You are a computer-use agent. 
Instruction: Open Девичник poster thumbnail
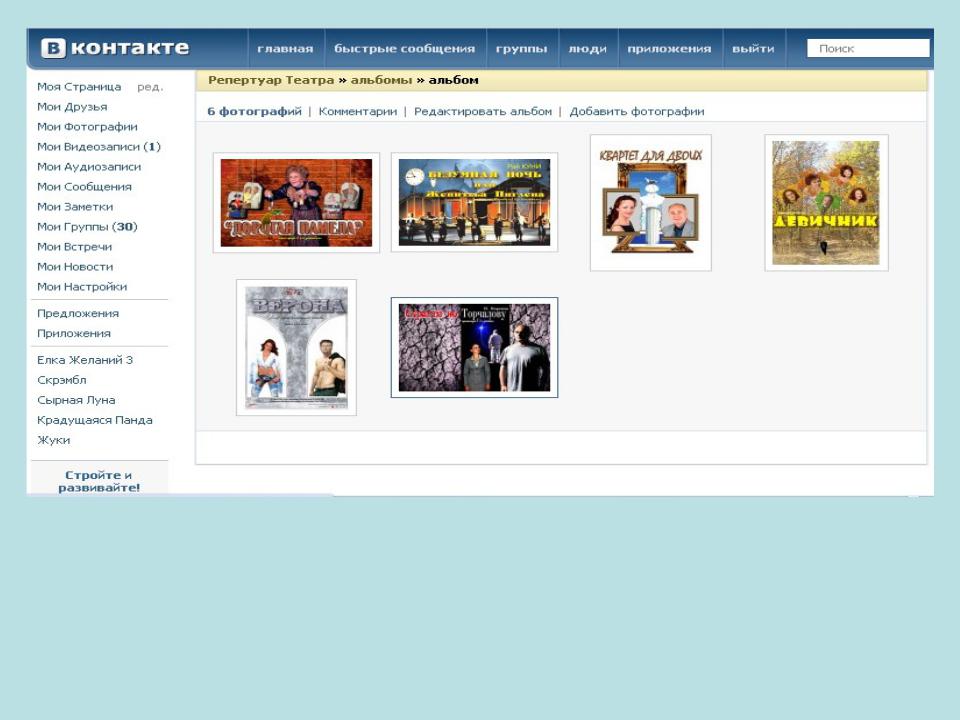(x=827, y=203)
